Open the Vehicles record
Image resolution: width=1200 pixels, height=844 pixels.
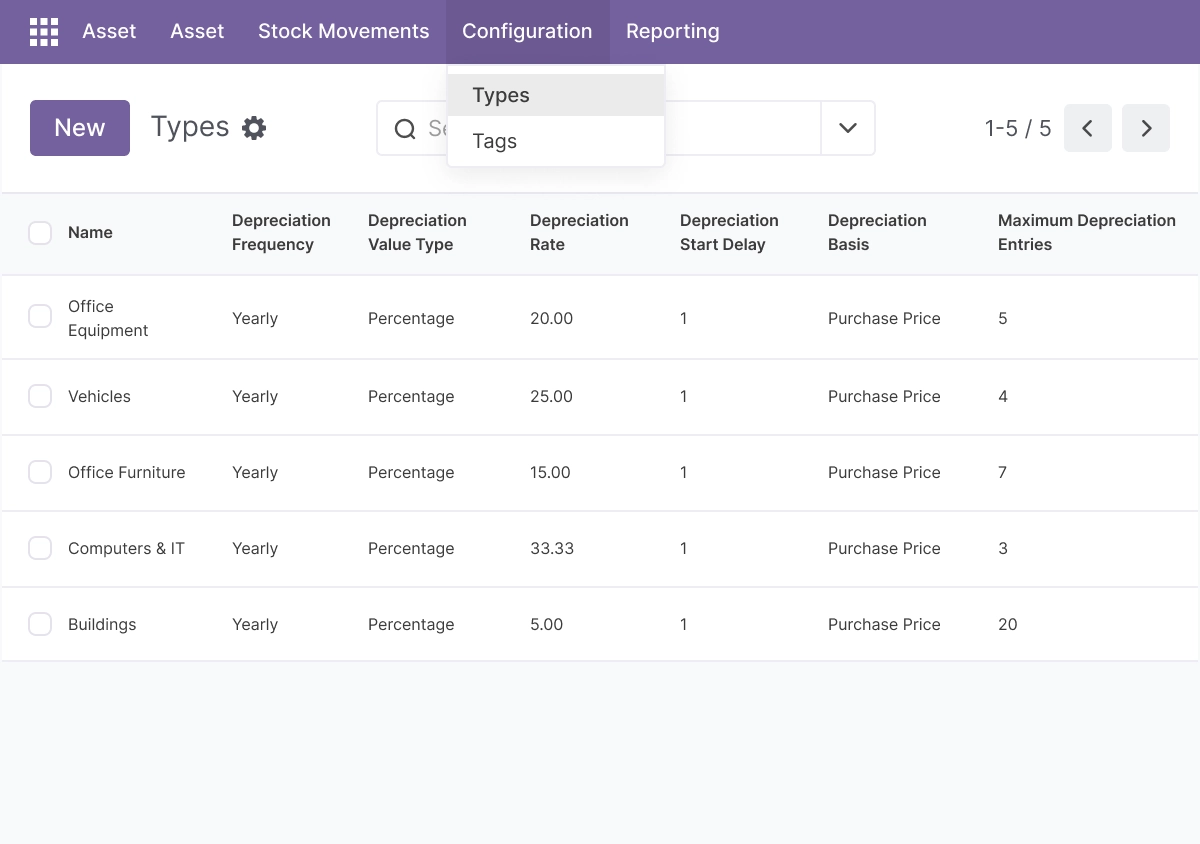pos(99,396)
